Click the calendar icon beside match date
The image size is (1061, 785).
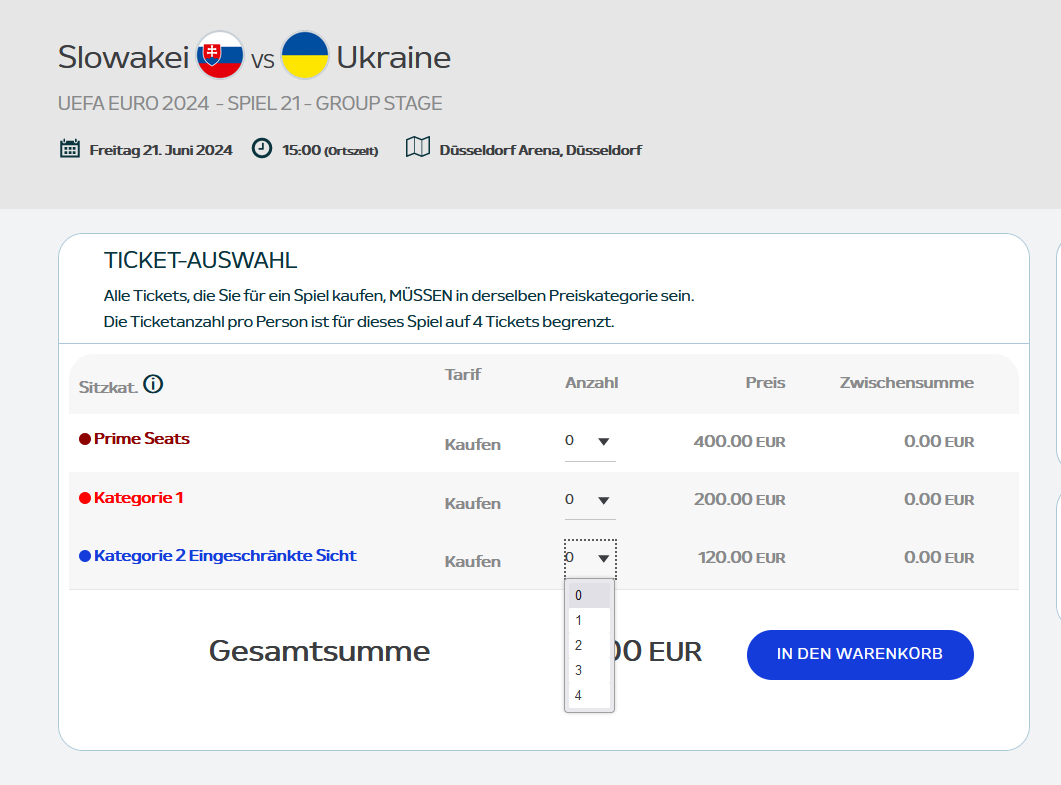pos(70,149)
